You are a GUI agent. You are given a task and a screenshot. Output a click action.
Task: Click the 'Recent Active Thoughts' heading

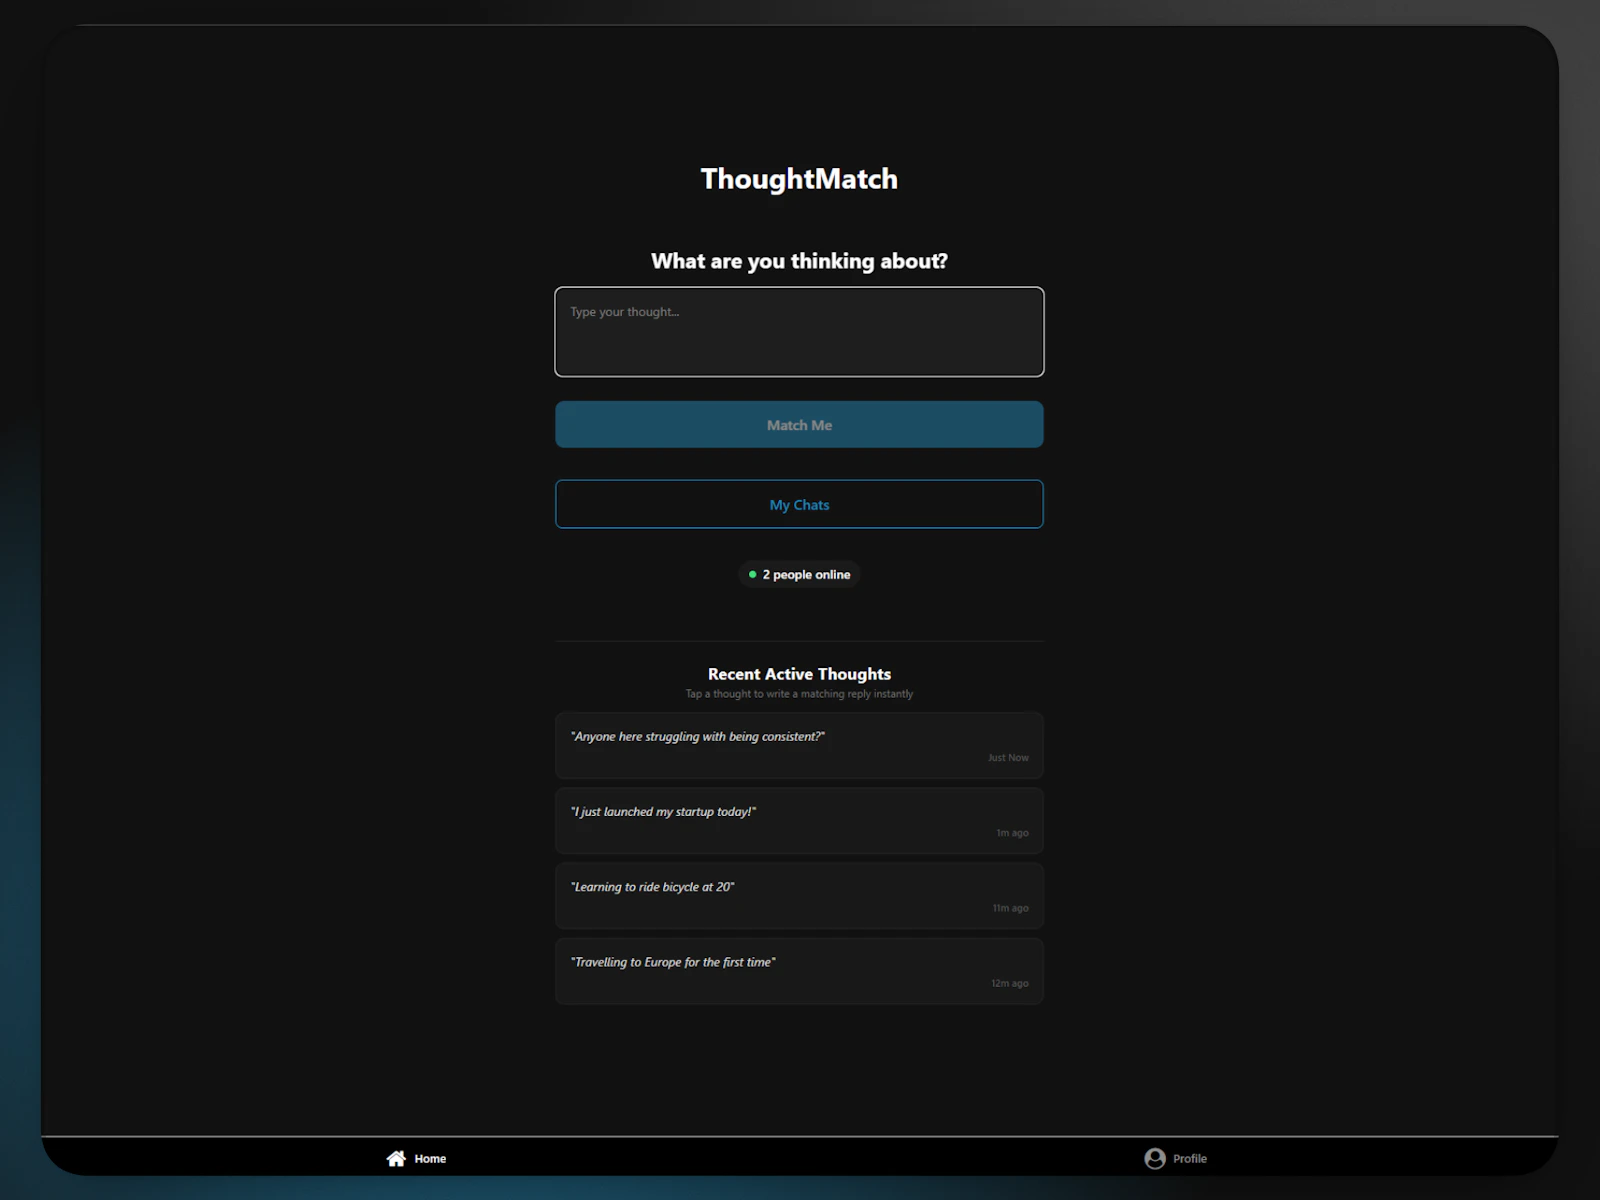[799, 674]
